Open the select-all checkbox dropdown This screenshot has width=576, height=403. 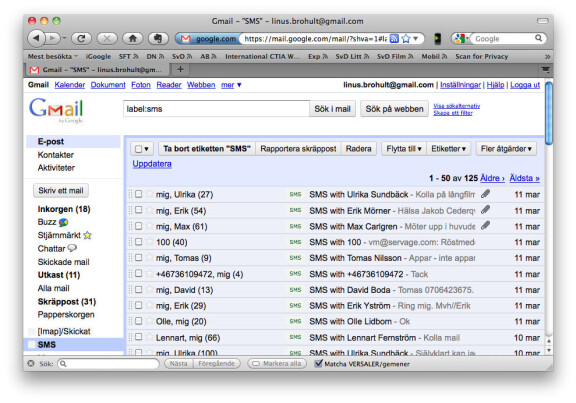click(x=142, y=149)
